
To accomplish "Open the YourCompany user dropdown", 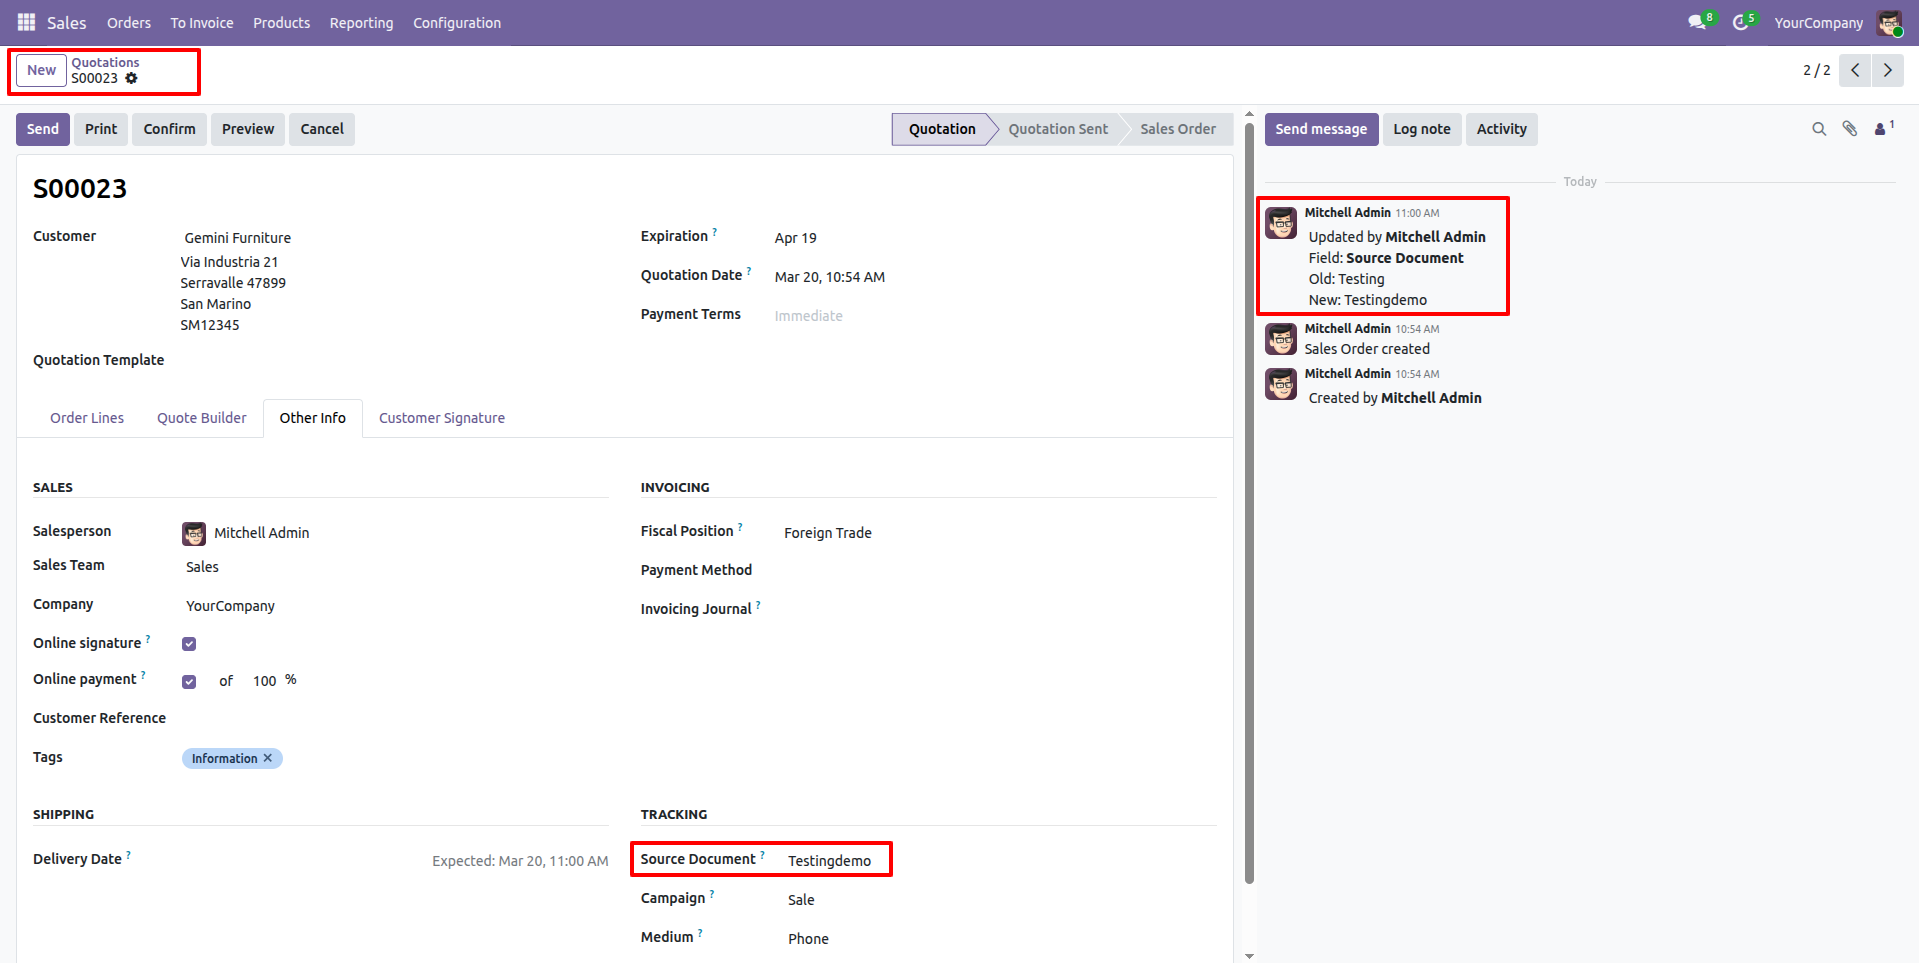I will tap(1818, 22).
